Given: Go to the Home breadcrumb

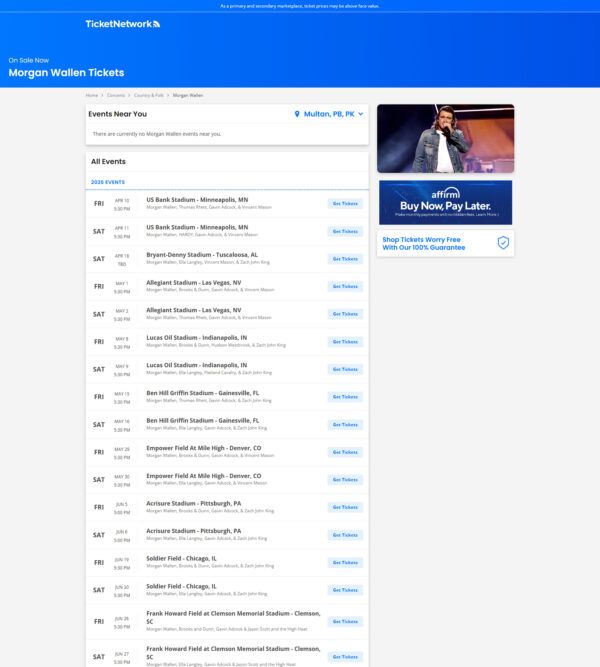Looking at the screenshot, I should [x=92, y=95].
